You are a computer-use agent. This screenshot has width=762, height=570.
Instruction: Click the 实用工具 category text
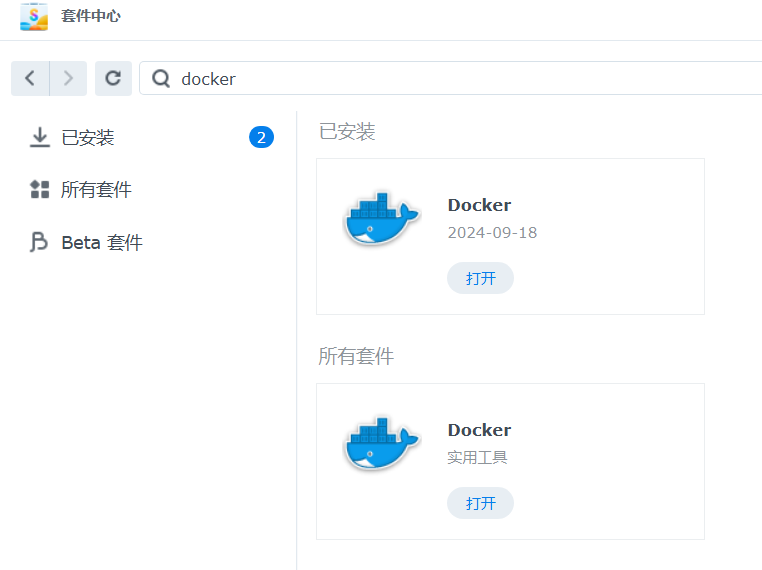[x=477, y=457]
